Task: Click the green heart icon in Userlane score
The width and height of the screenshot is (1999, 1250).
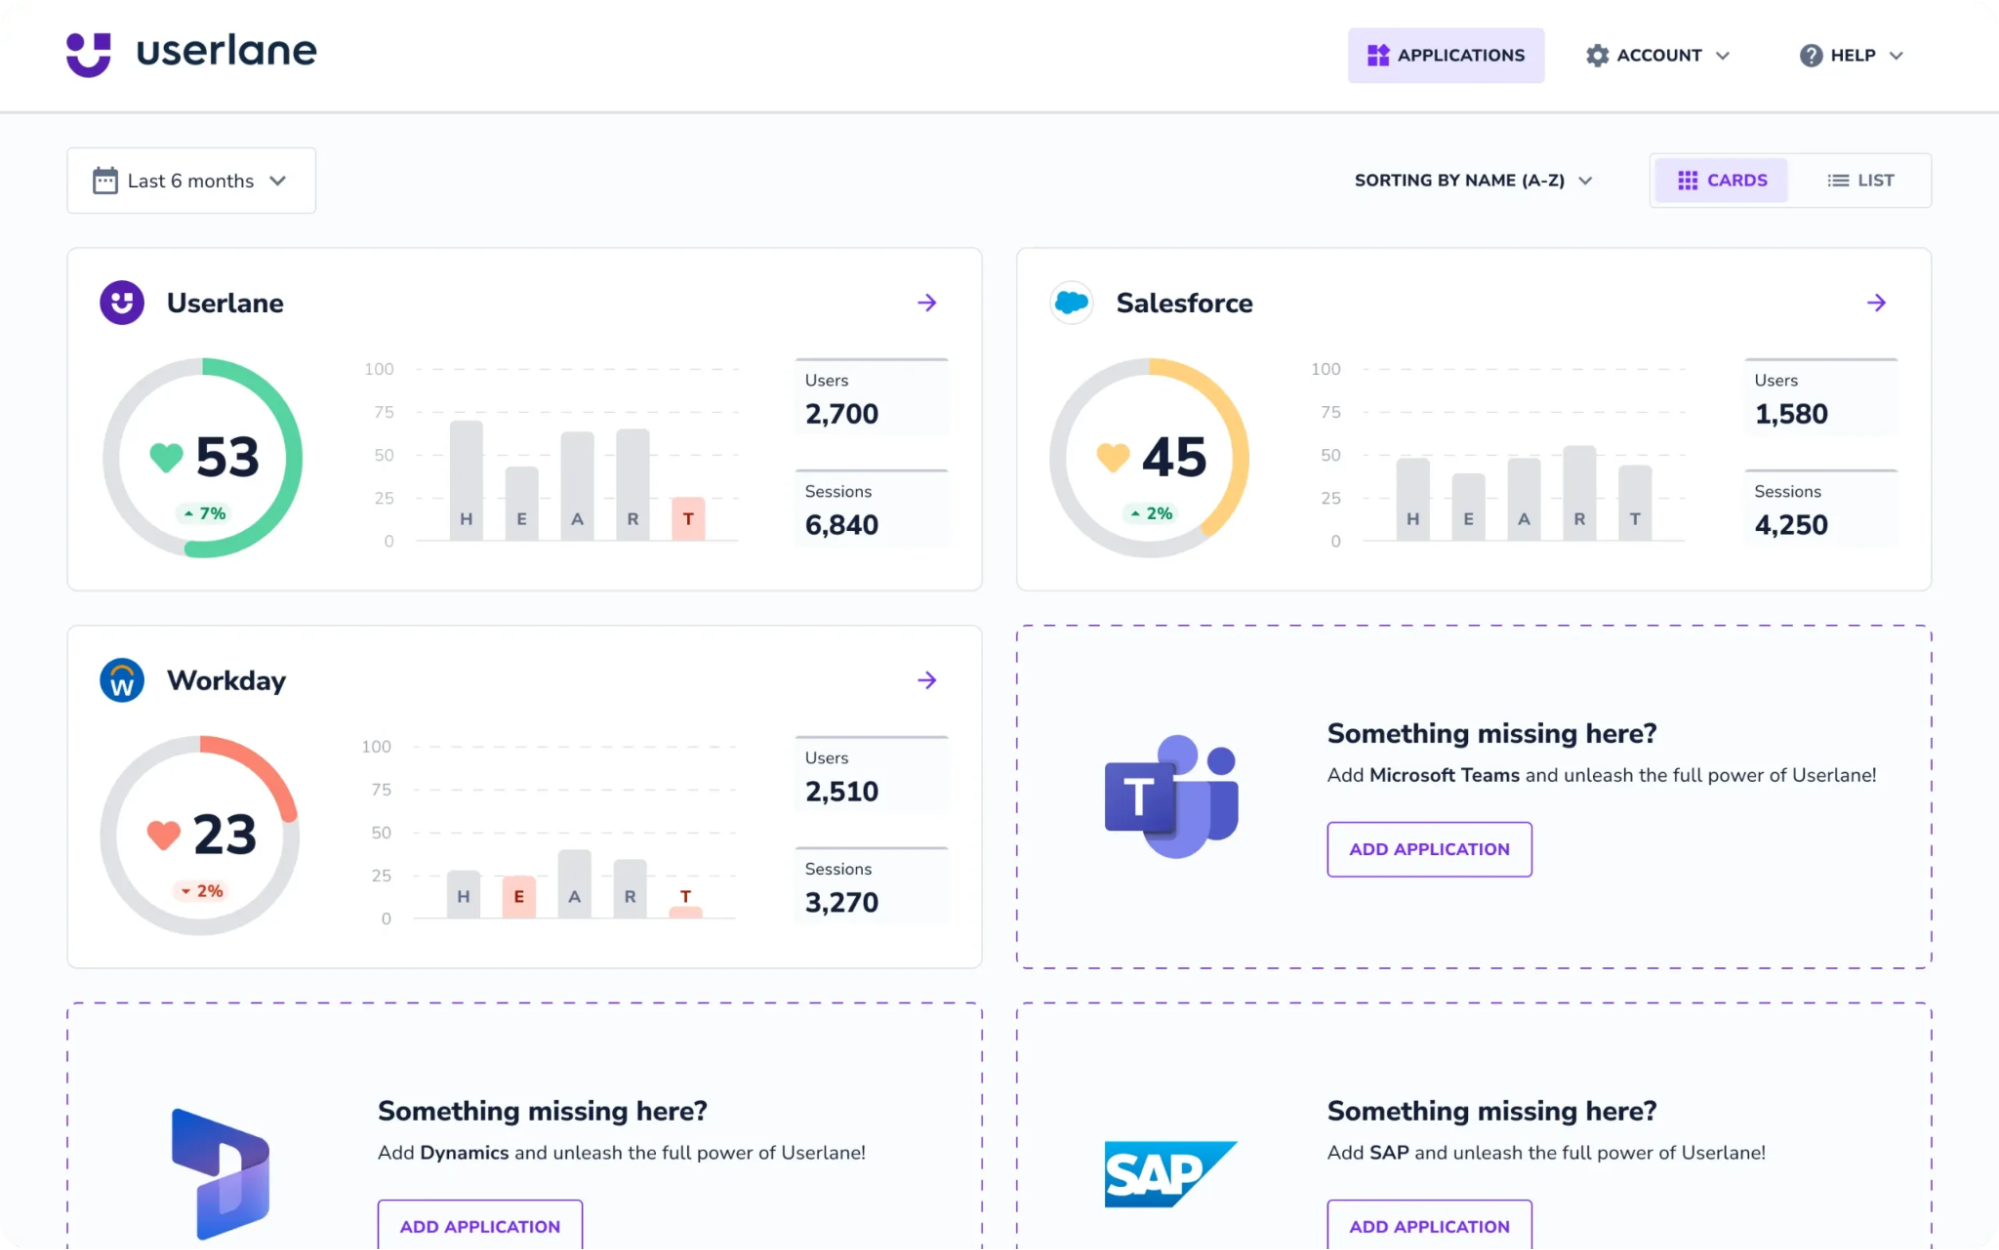Action: click(x=166, y=457)
